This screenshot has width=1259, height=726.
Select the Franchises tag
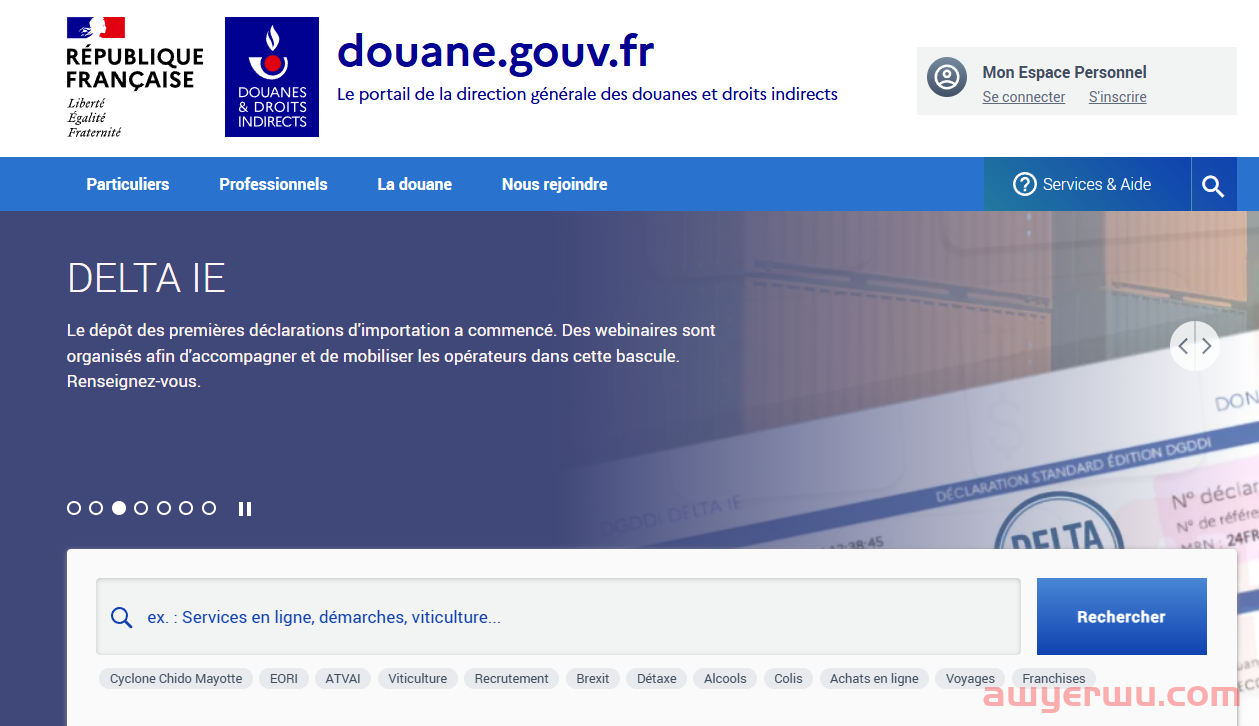(x=1054, y=678)
